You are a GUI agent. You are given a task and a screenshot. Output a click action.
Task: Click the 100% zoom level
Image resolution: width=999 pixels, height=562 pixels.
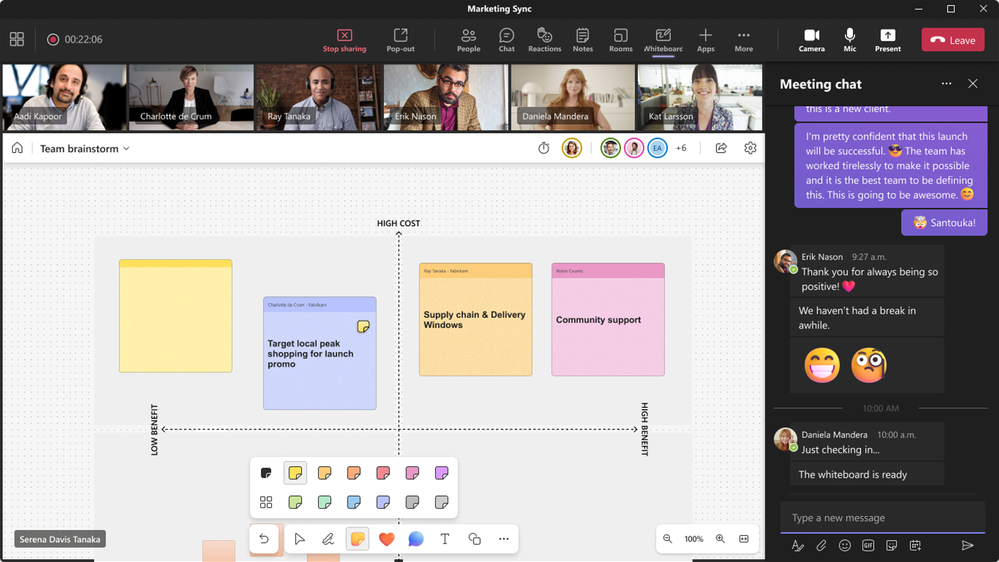694,539
